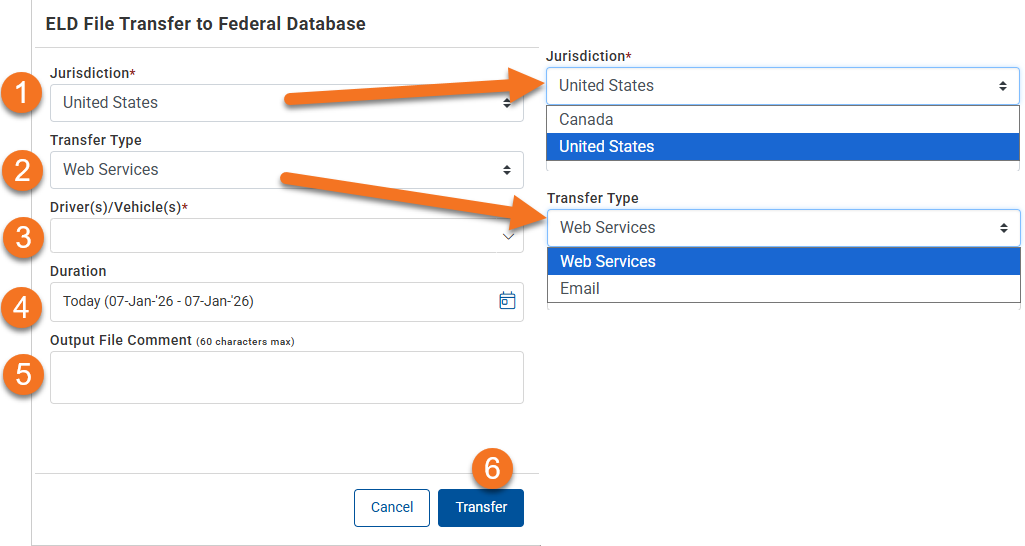Viewport: 1025px width, 546px height.
Task: Click the orange step 1 badge
Action: pyautogui.click(x=21, y=96)
